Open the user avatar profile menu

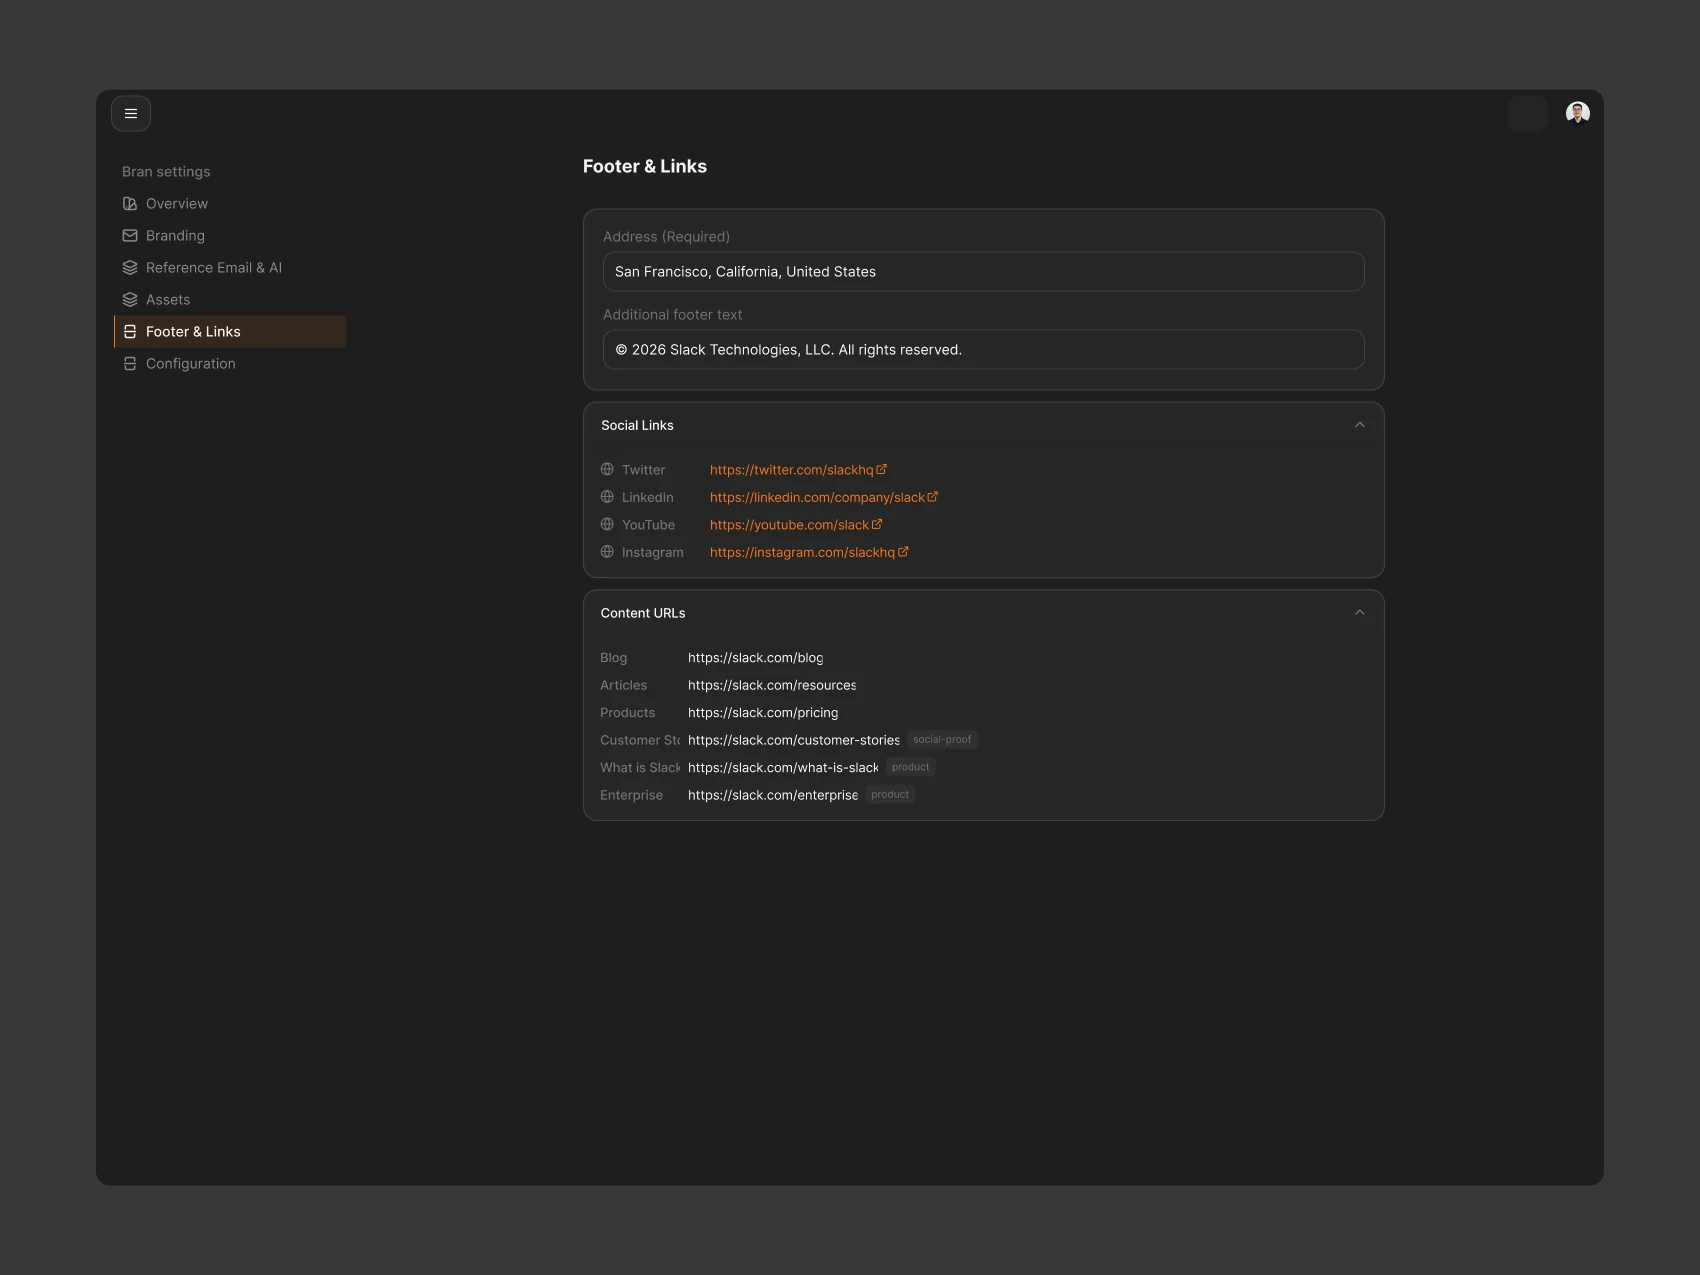coord(1578,113)
